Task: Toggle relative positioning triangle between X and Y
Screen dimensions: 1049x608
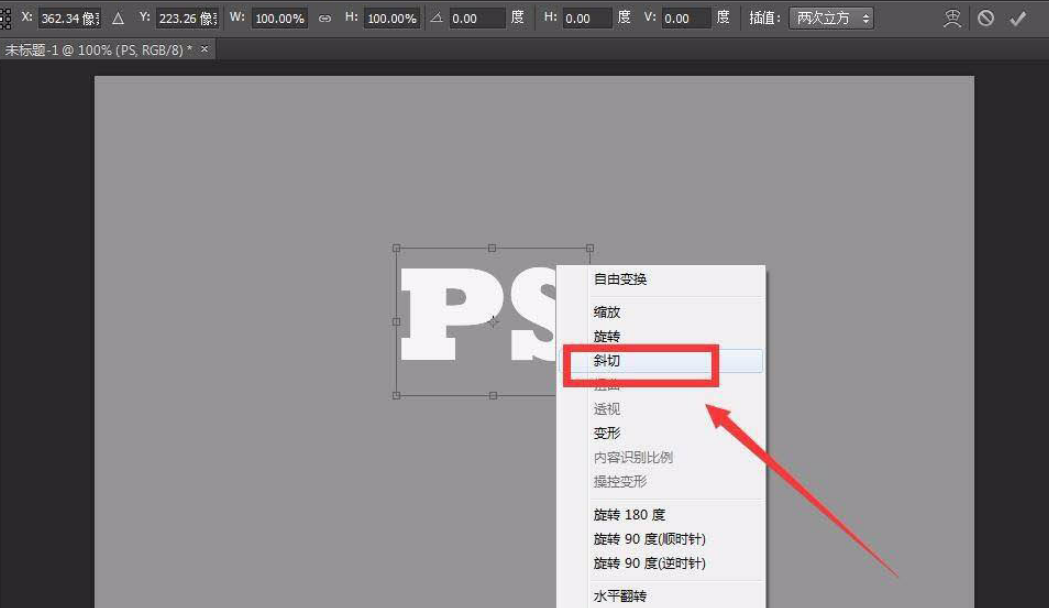Action: (118, 18)
